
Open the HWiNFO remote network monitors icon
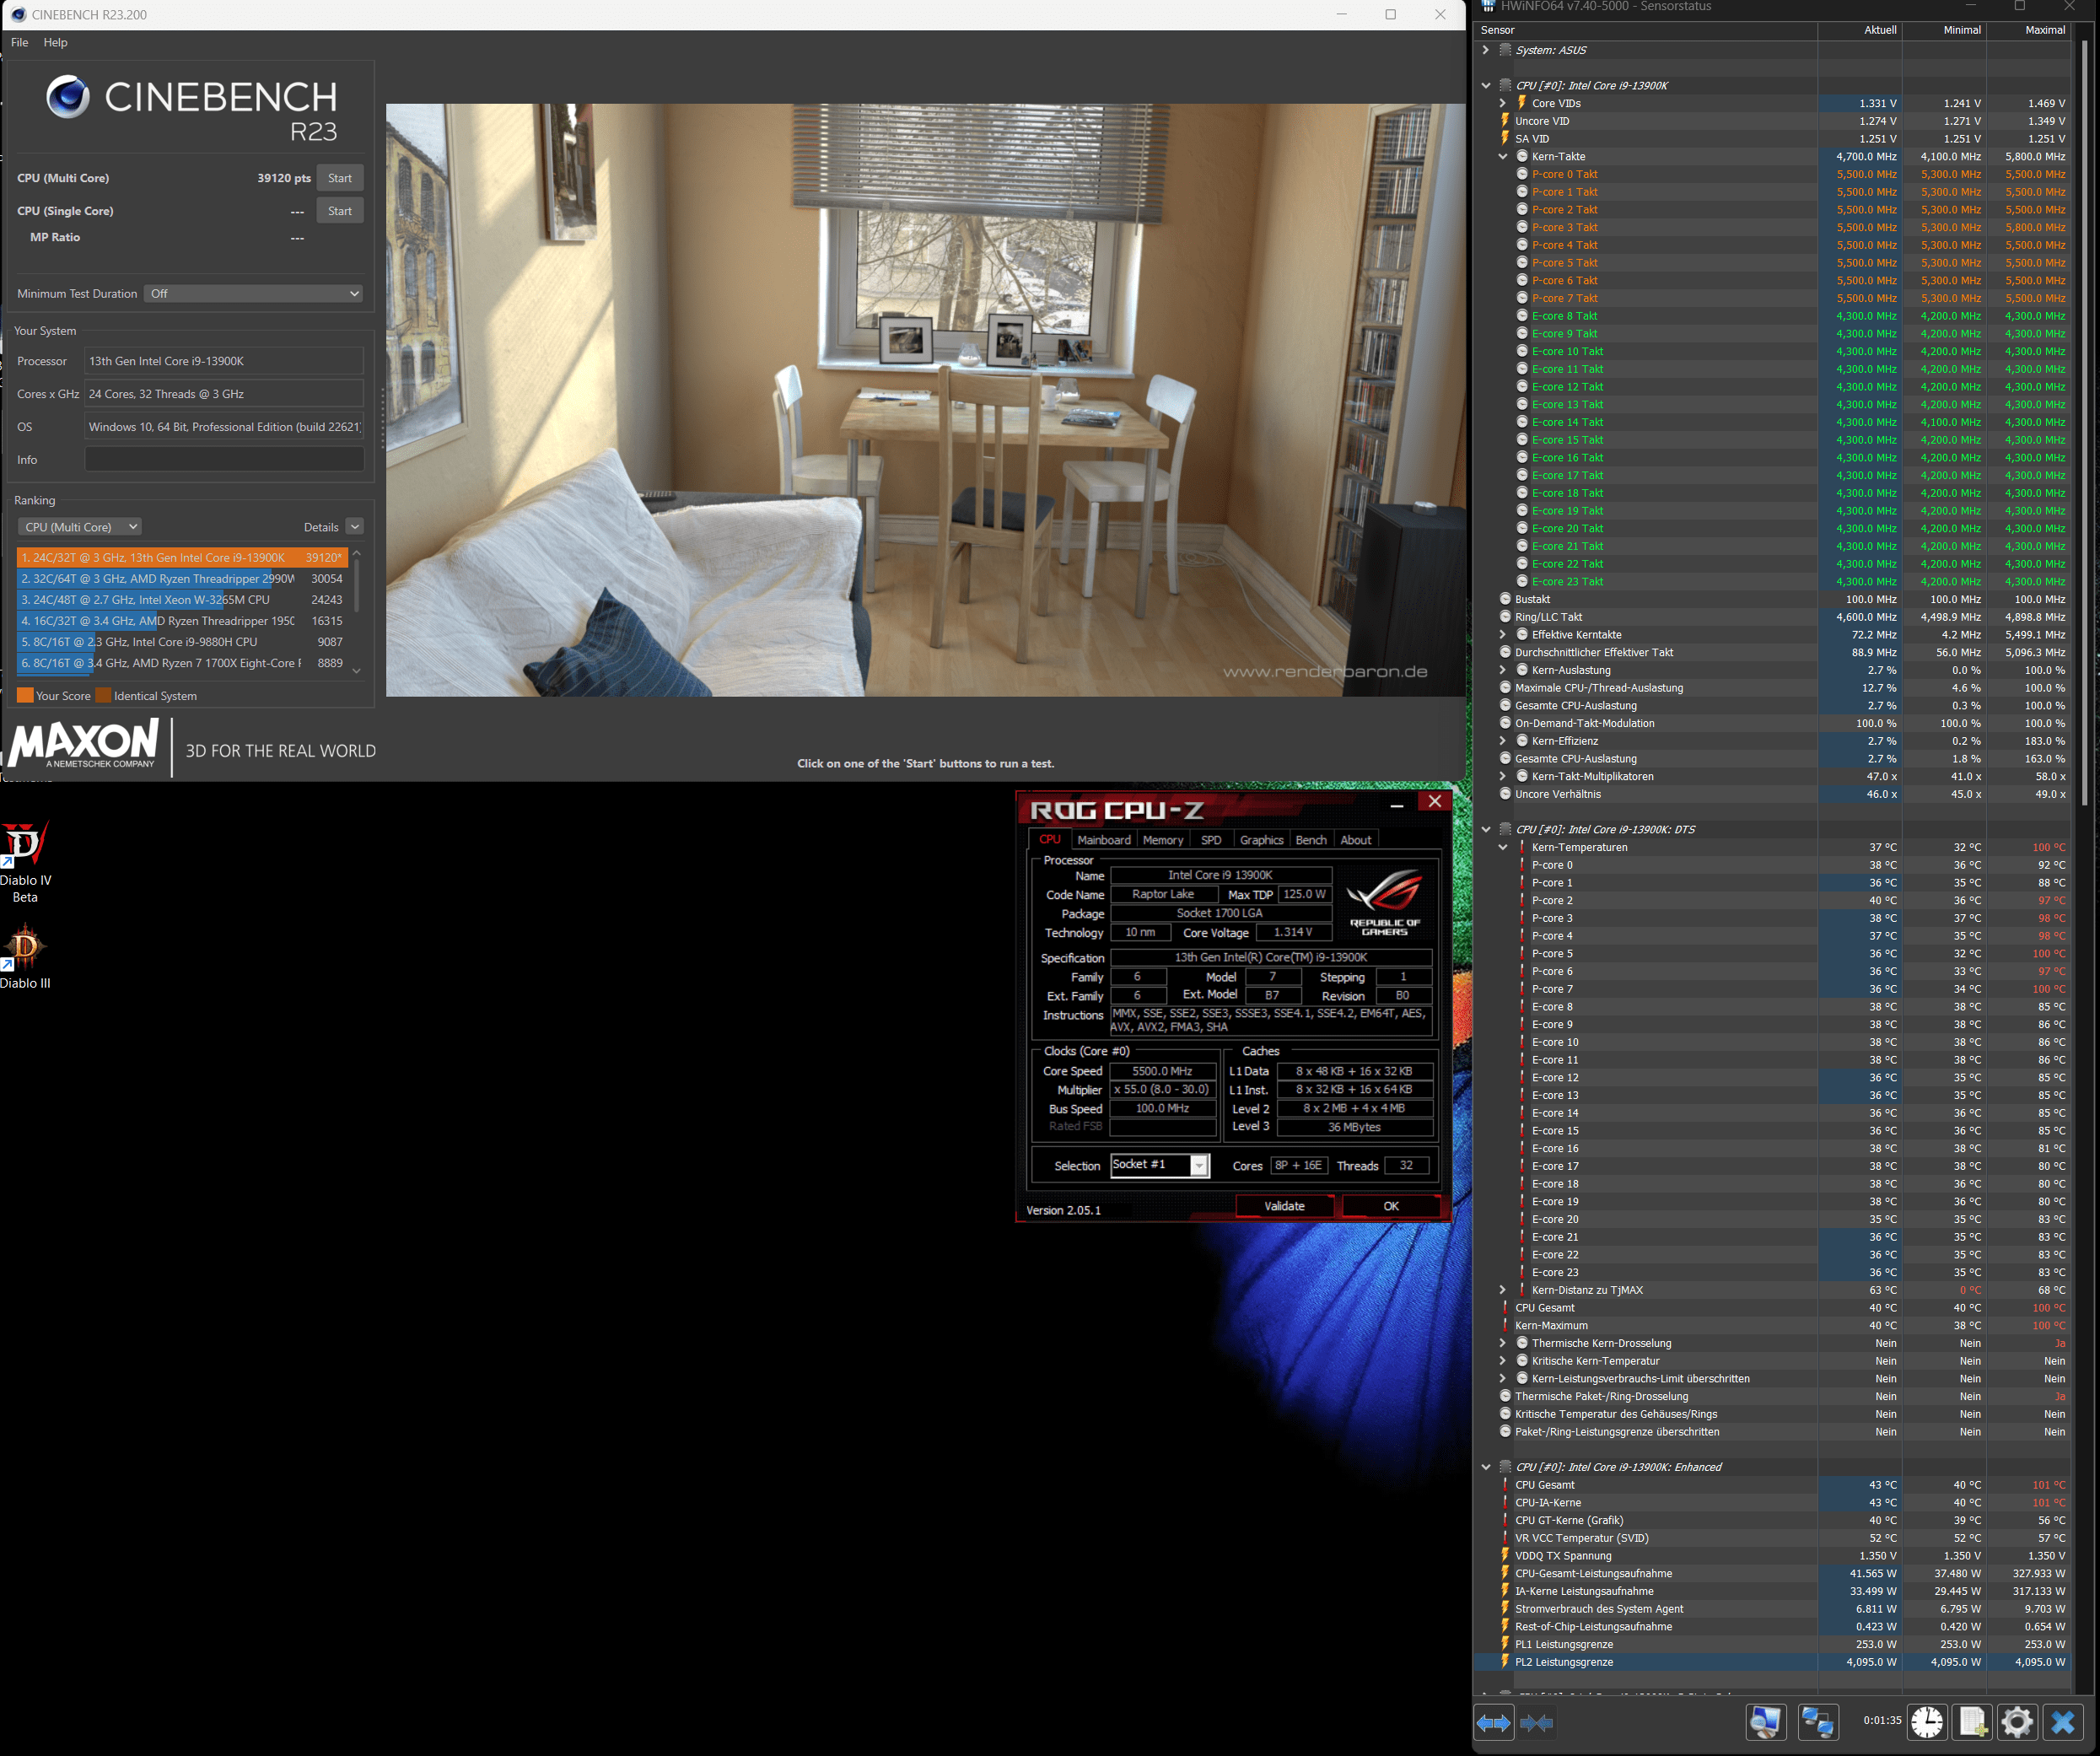click(x=1817, y=1722)
